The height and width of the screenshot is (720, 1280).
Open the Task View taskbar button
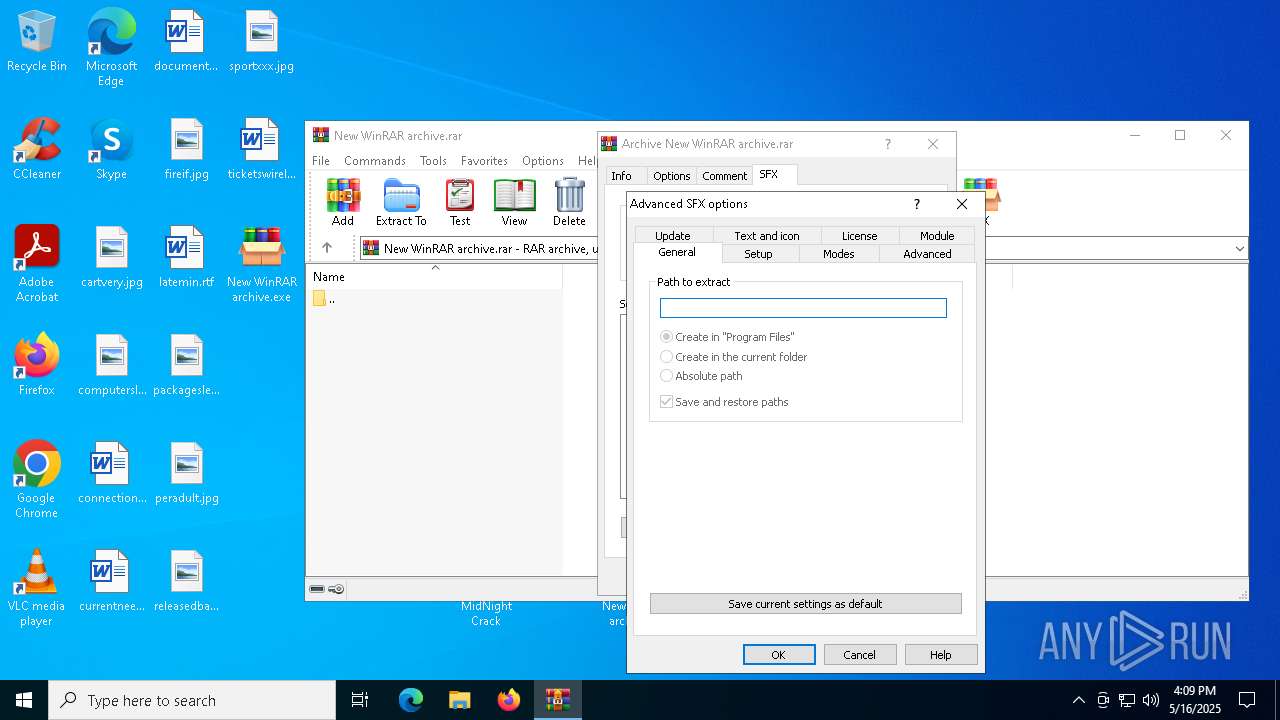click(360, 700)
